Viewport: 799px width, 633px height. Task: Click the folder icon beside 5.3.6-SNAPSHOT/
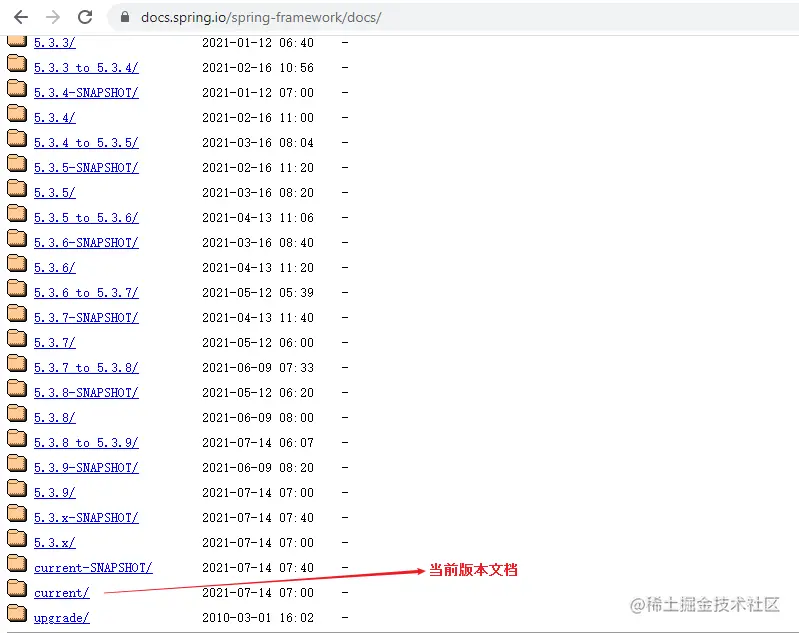(17, 238)
